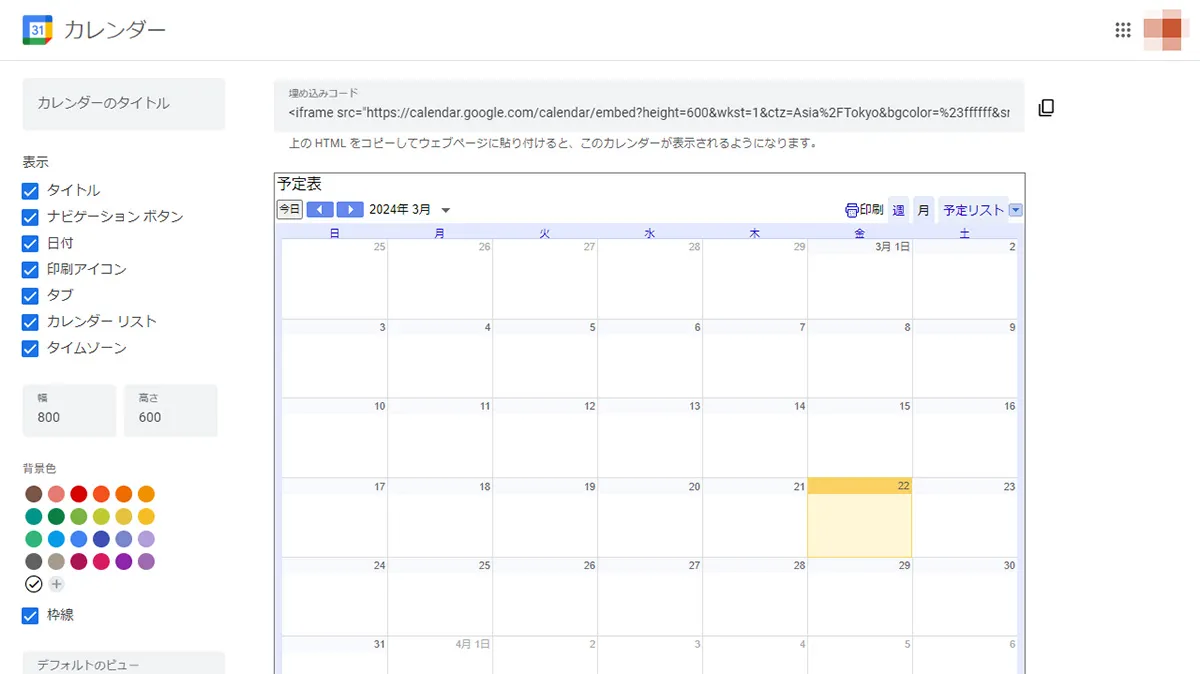
Task: Open the Google apps grid
Action: pos(1123,30)
